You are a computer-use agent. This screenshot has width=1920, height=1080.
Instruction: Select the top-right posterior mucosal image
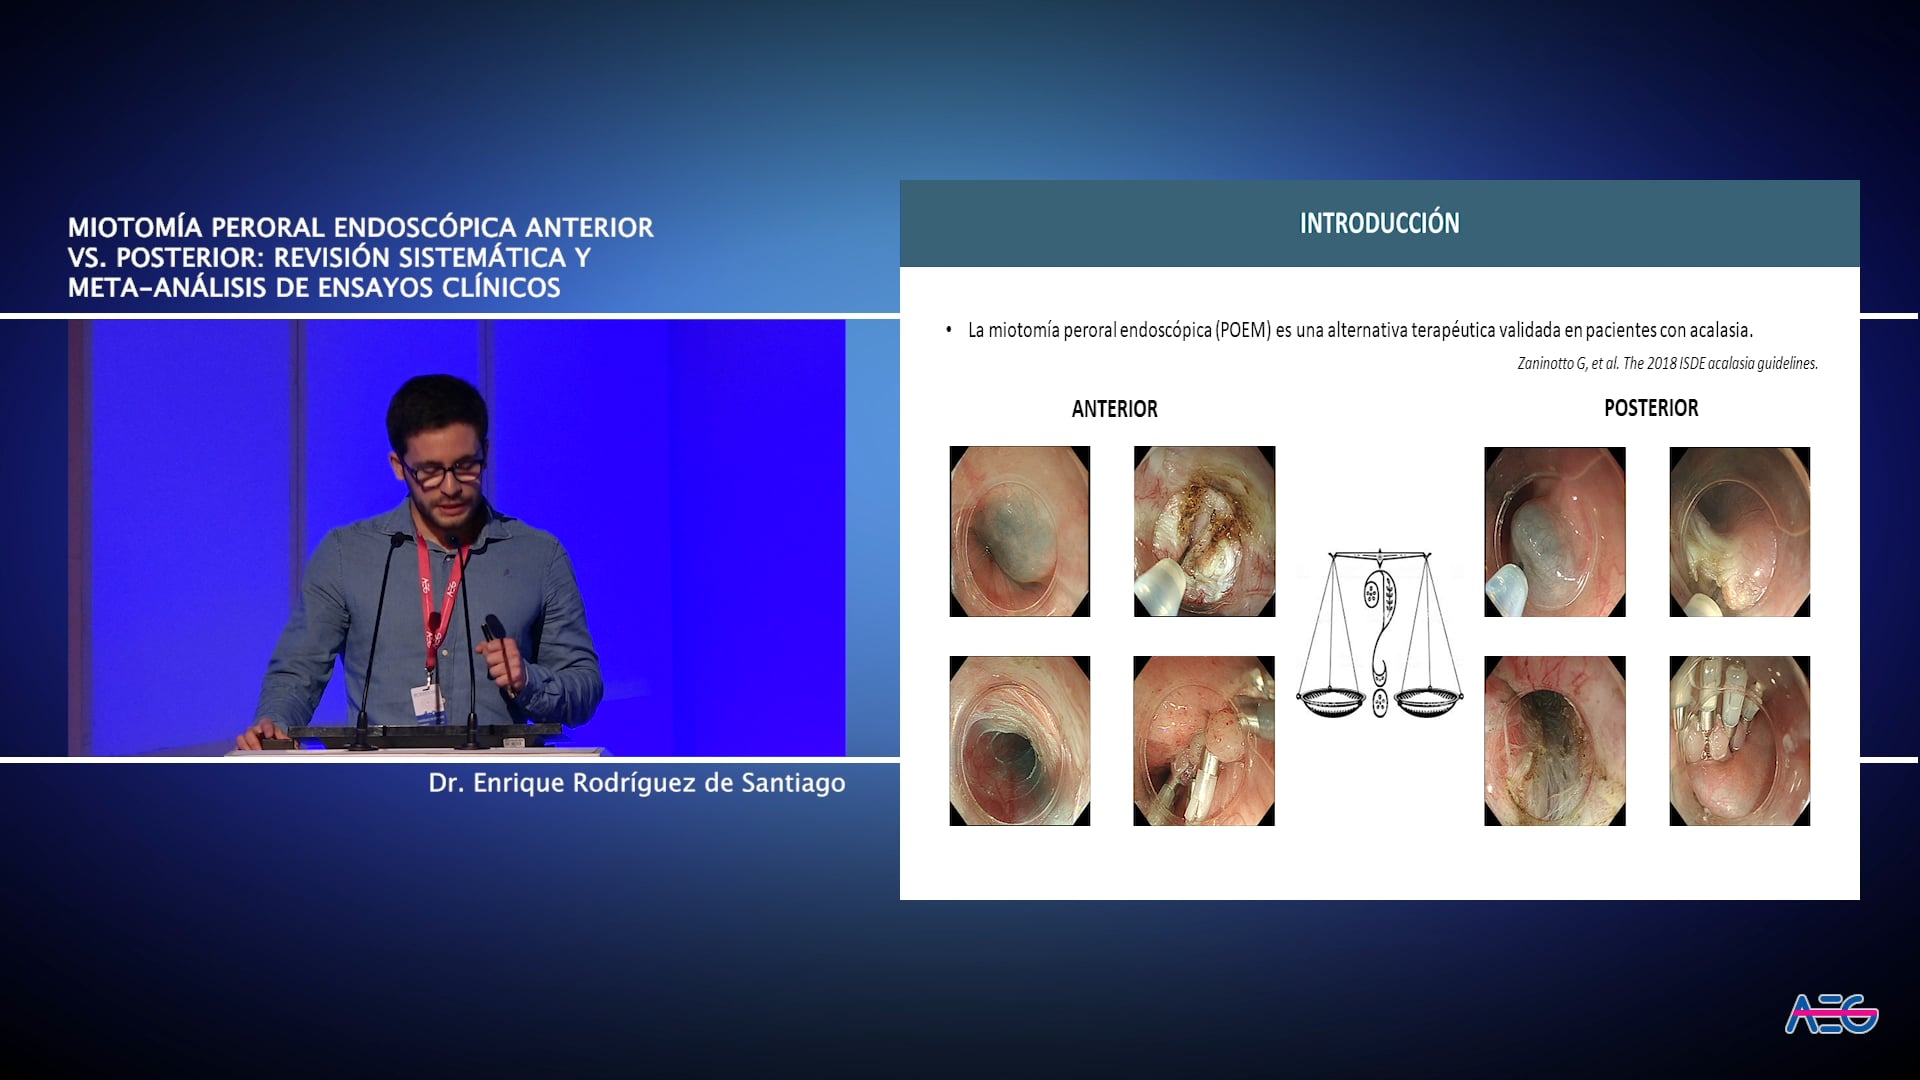coord(1739,531)
